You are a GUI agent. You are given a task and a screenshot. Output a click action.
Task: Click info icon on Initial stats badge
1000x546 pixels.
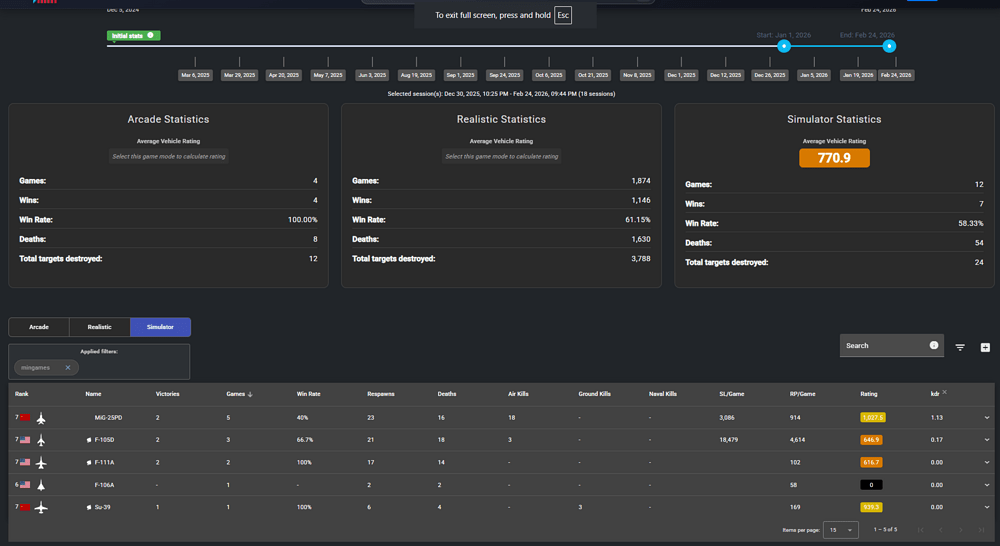151,35
